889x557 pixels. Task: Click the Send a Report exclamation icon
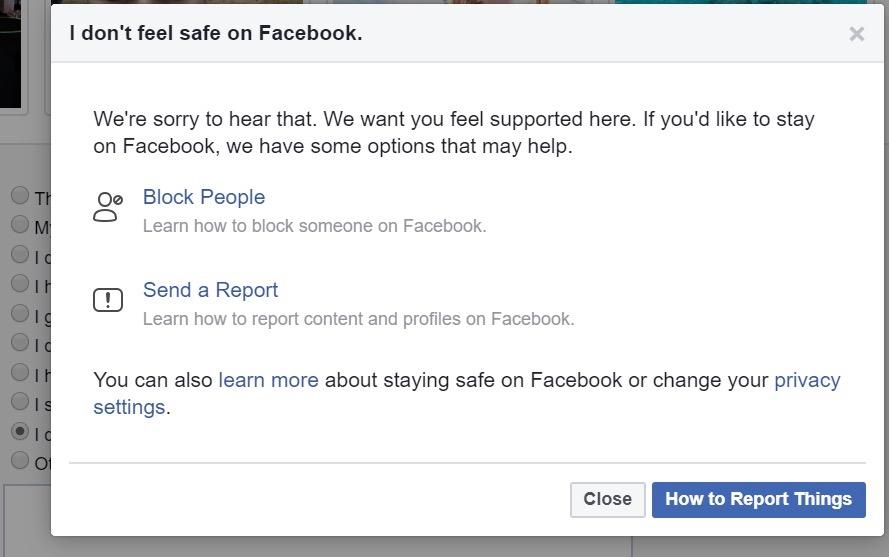[107, 300]
